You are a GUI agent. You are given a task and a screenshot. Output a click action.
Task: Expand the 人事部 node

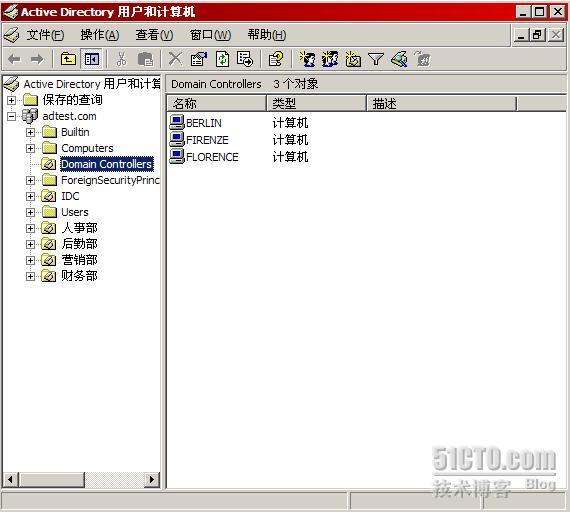31,228
